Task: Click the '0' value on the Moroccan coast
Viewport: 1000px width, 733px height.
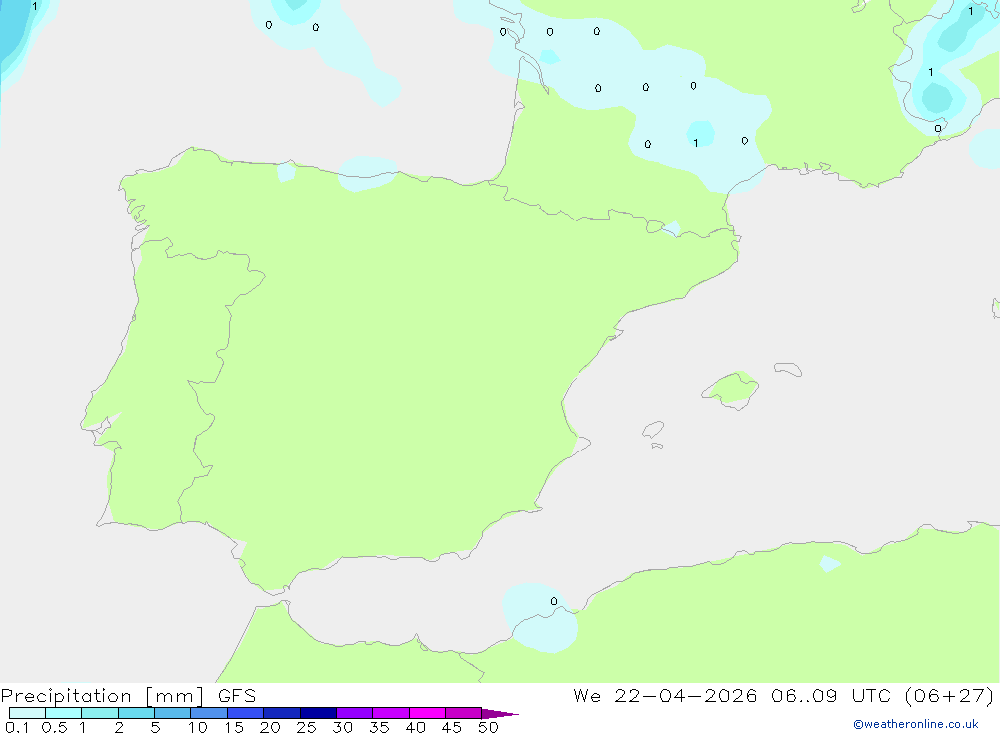Action: coord(554,602)
